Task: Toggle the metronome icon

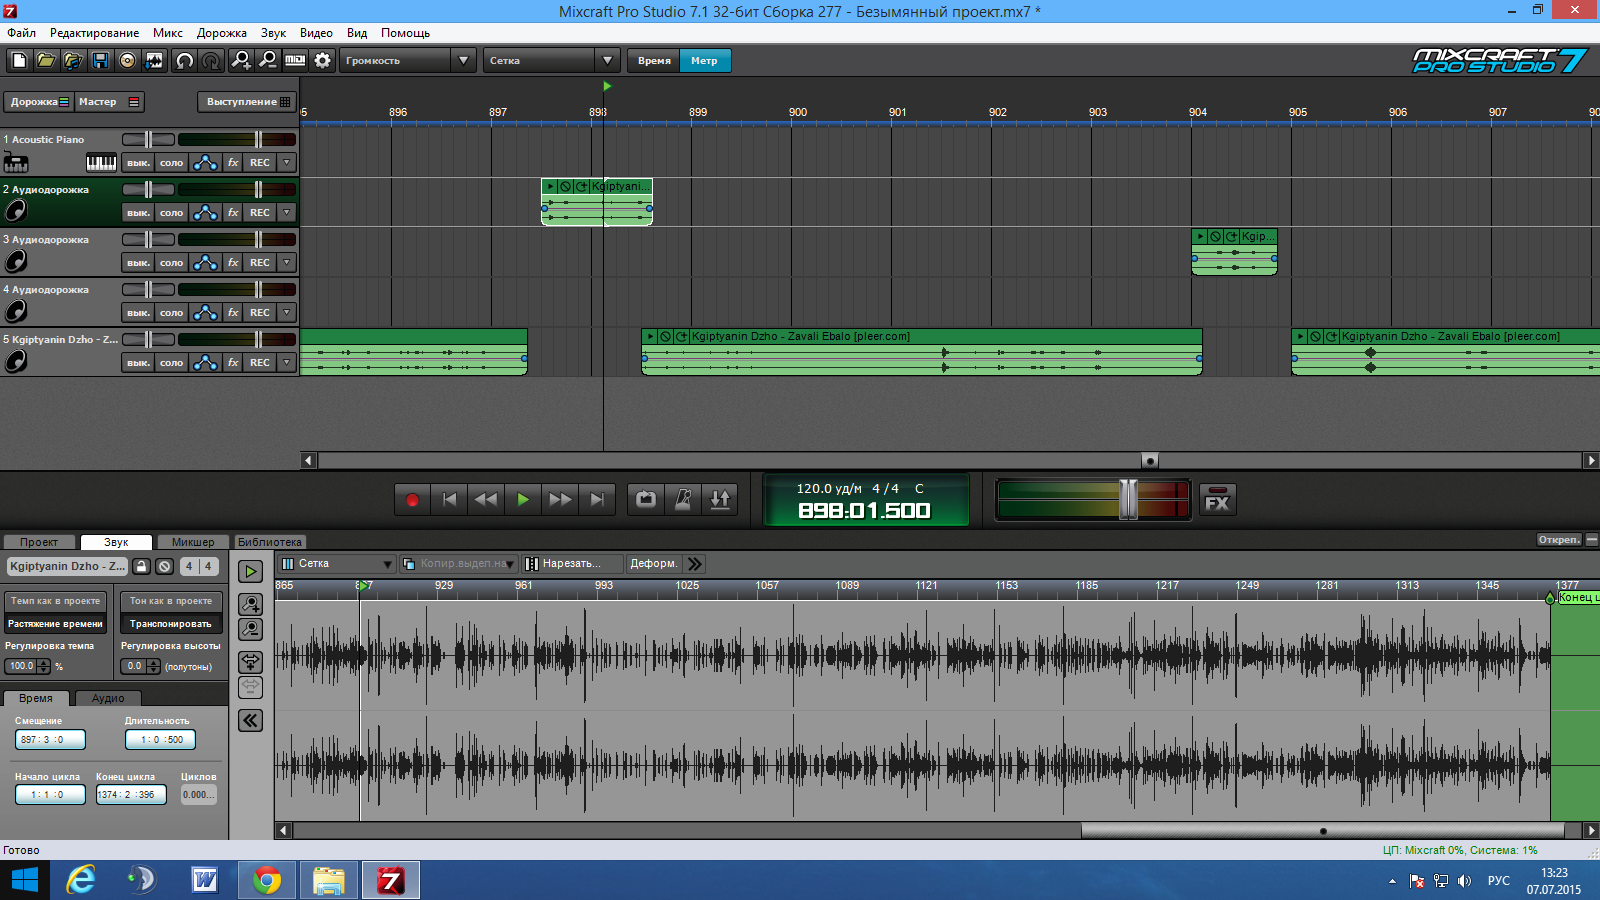Action: pos(683,499)
